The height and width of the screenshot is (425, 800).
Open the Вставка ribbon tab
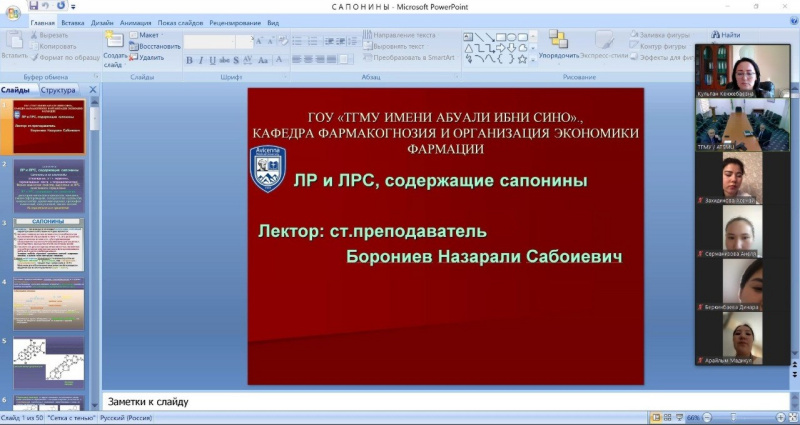pyautogui.click(x=73, y=23)
